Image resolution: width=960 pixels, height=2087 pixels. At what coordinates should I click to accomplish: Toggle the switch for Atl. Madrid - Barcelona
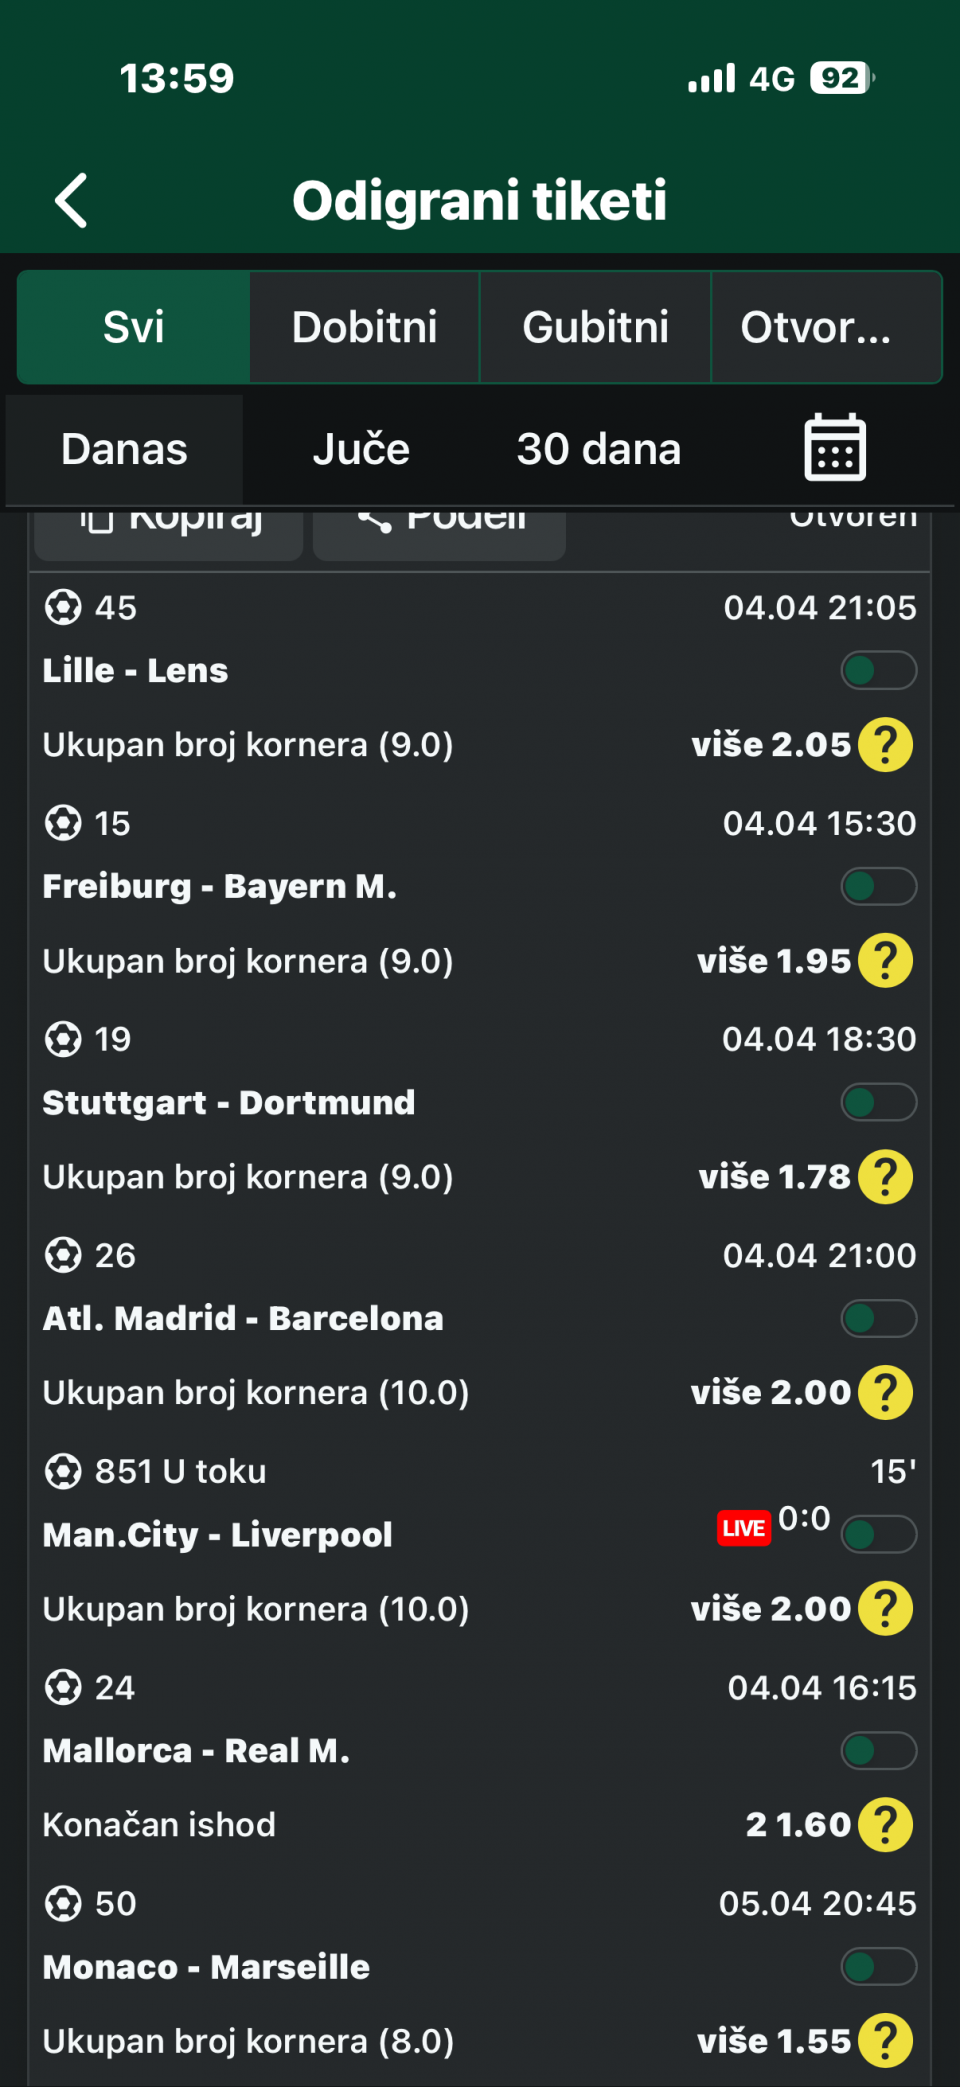coord(878,1318)
